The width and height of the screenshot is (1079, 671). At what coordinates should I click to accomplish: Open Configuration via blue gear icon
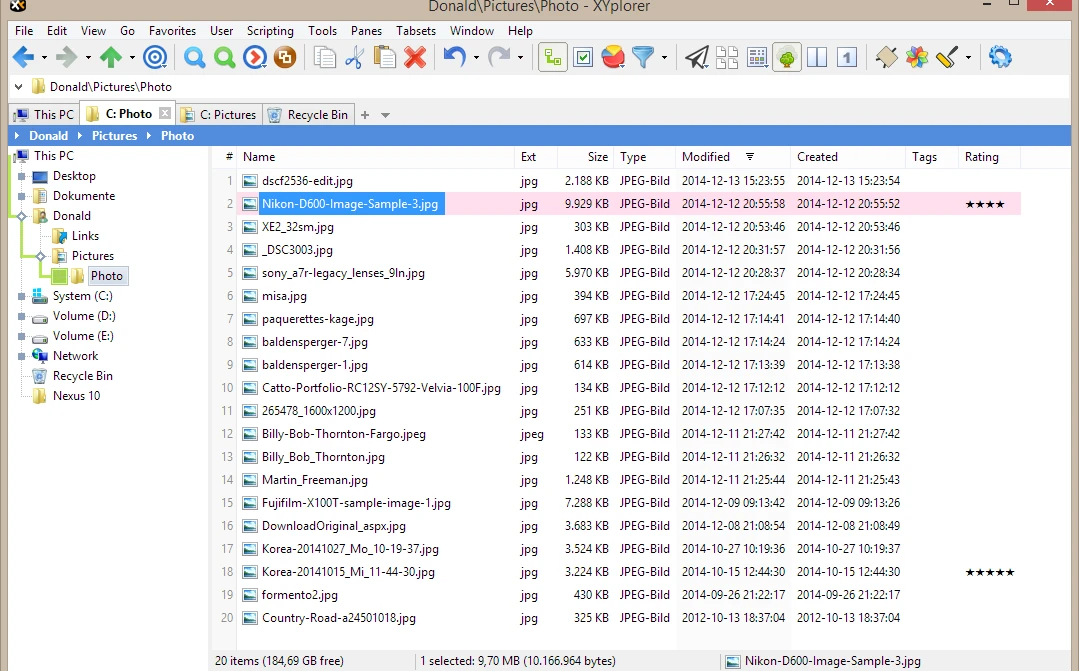click(999, 57)
